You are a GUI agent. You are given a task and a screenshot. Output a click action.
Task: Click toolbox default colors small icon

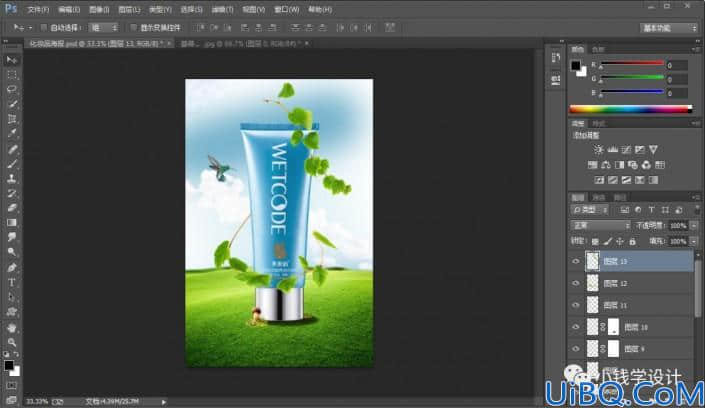pyautogui.click(x=6, y=354)
